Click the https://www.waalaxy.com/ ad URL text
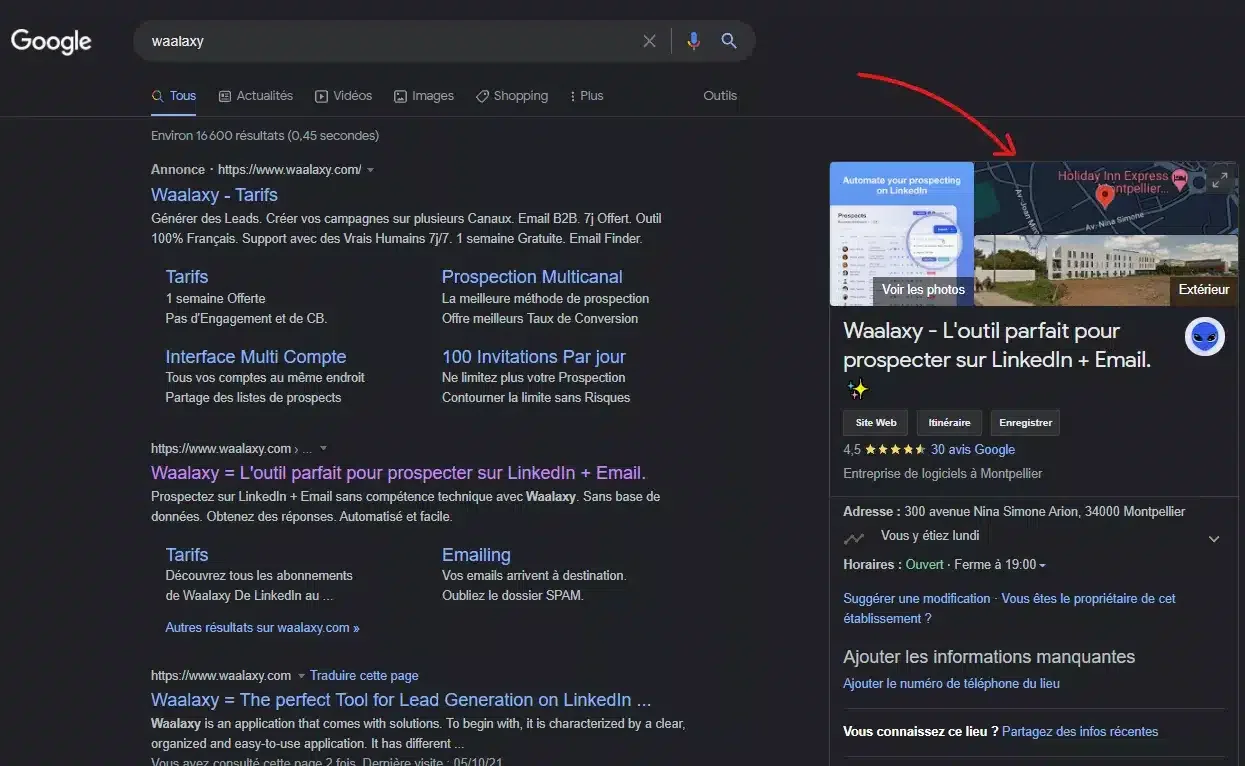Screen dimensions: 1245x766 pyautogui.click(x=290, y=170)
